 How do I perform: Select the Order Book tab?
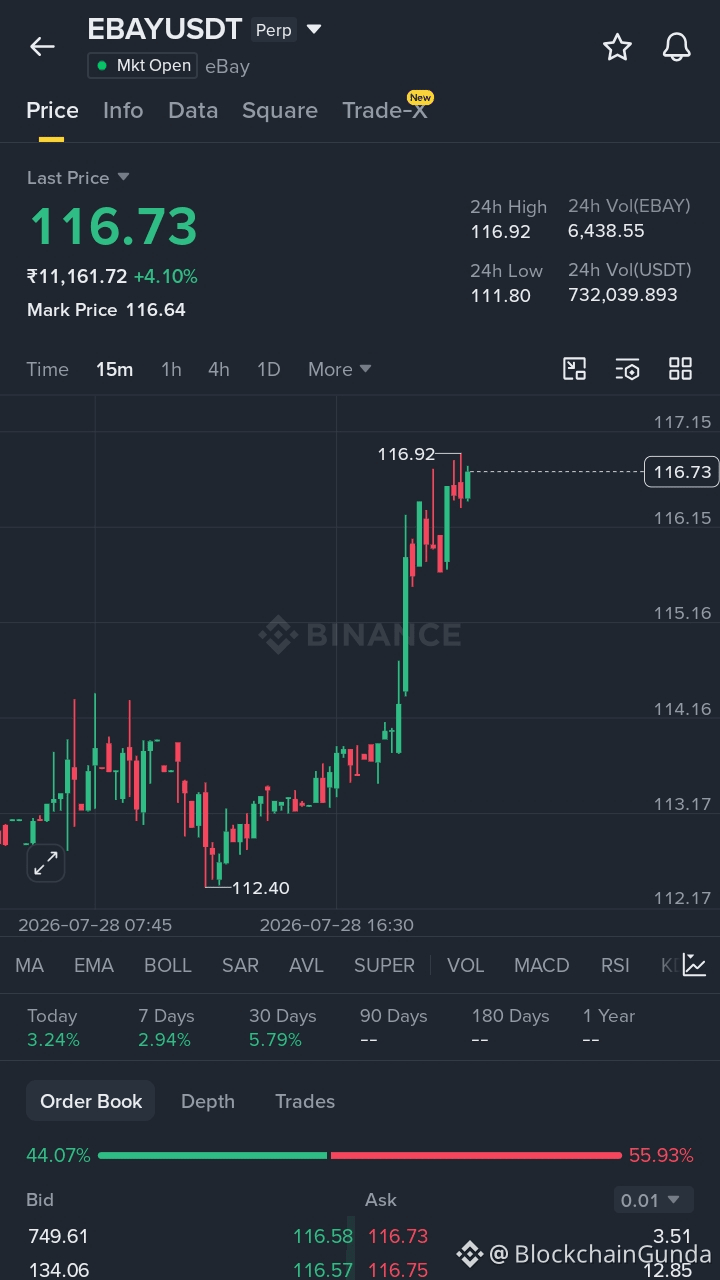point(91,1101)
